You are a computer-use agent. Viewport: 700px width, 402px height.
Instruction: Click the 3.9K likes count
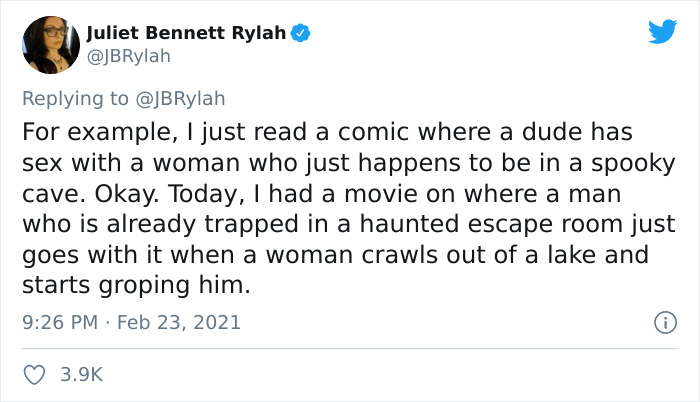pyautogui.click(x=81, y=375)
